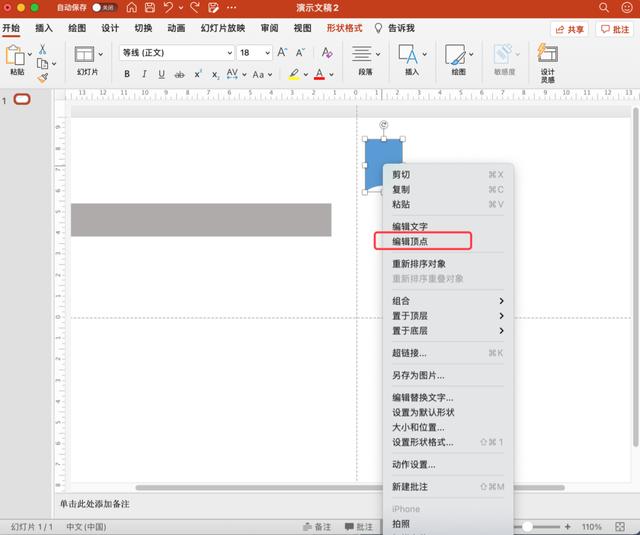Image resolution: width=640 pixels, height=535 pixels.
Task: Click the smiley feedback icon
Action: (x=627, y=7)
